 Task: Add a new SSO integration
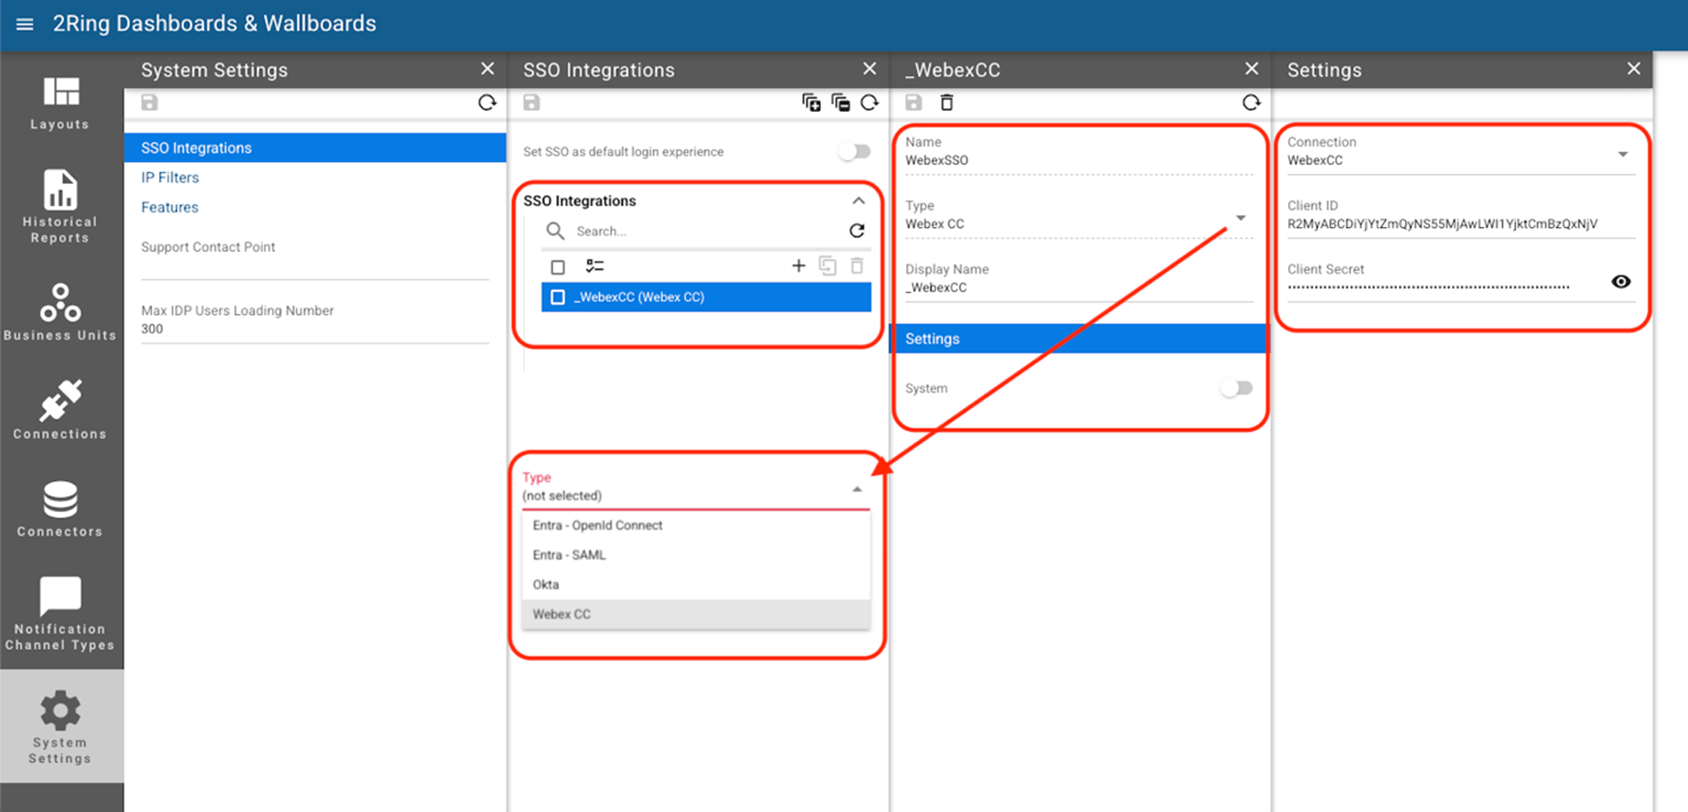tap(798, 266)
